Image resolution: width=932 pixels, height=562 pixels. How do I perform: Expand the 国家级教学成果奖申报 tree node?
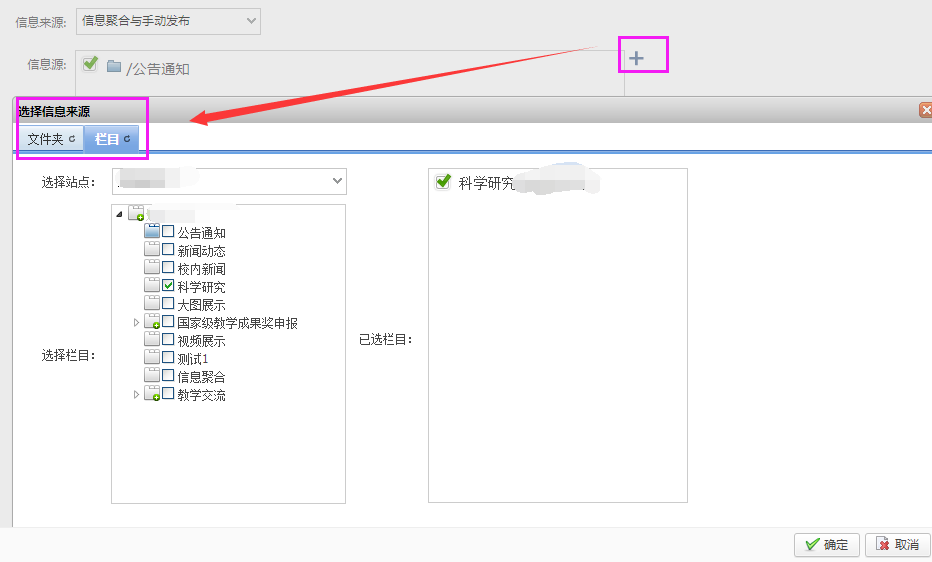pos(137,322)
